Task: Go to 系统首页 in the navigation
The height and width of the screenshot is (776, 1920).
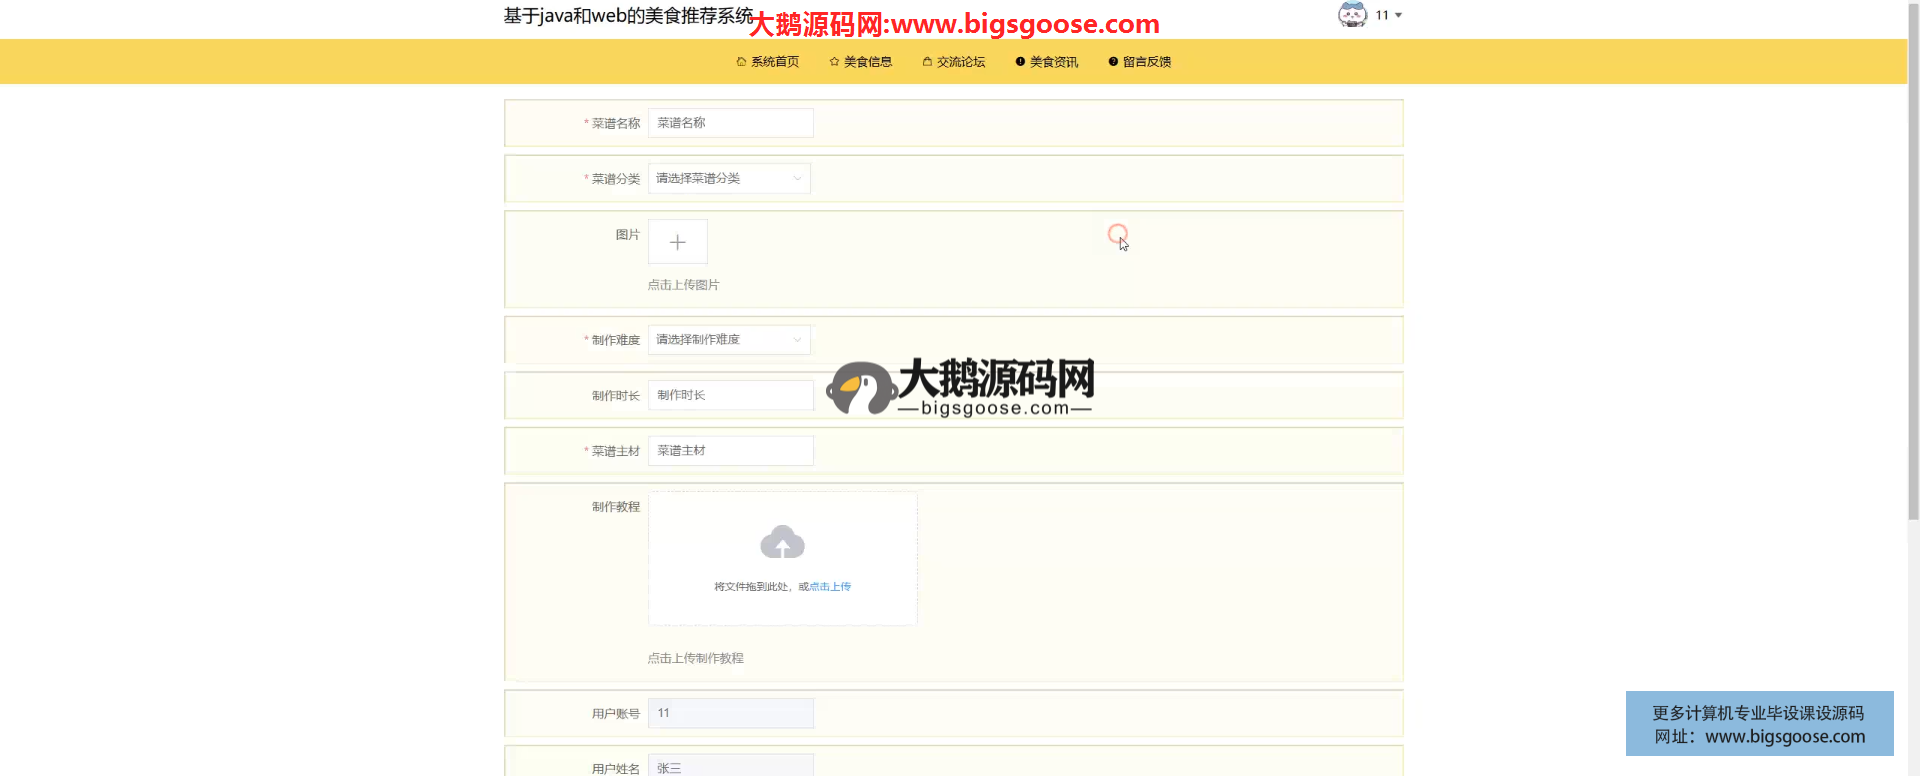Action: tap(774, 62)
